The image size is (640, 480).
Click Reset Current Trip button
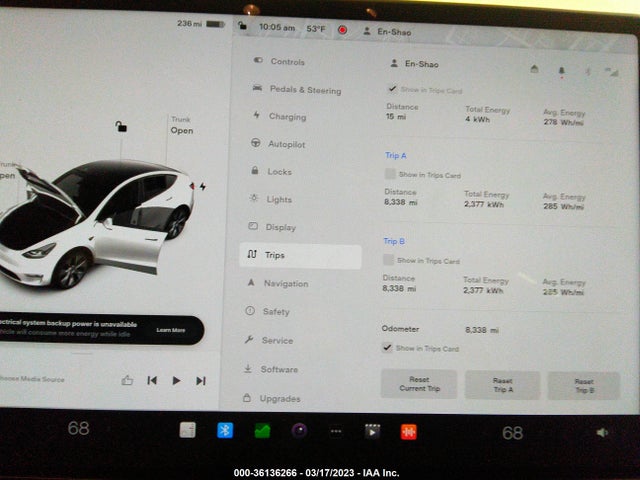click(x=419, y=384)
